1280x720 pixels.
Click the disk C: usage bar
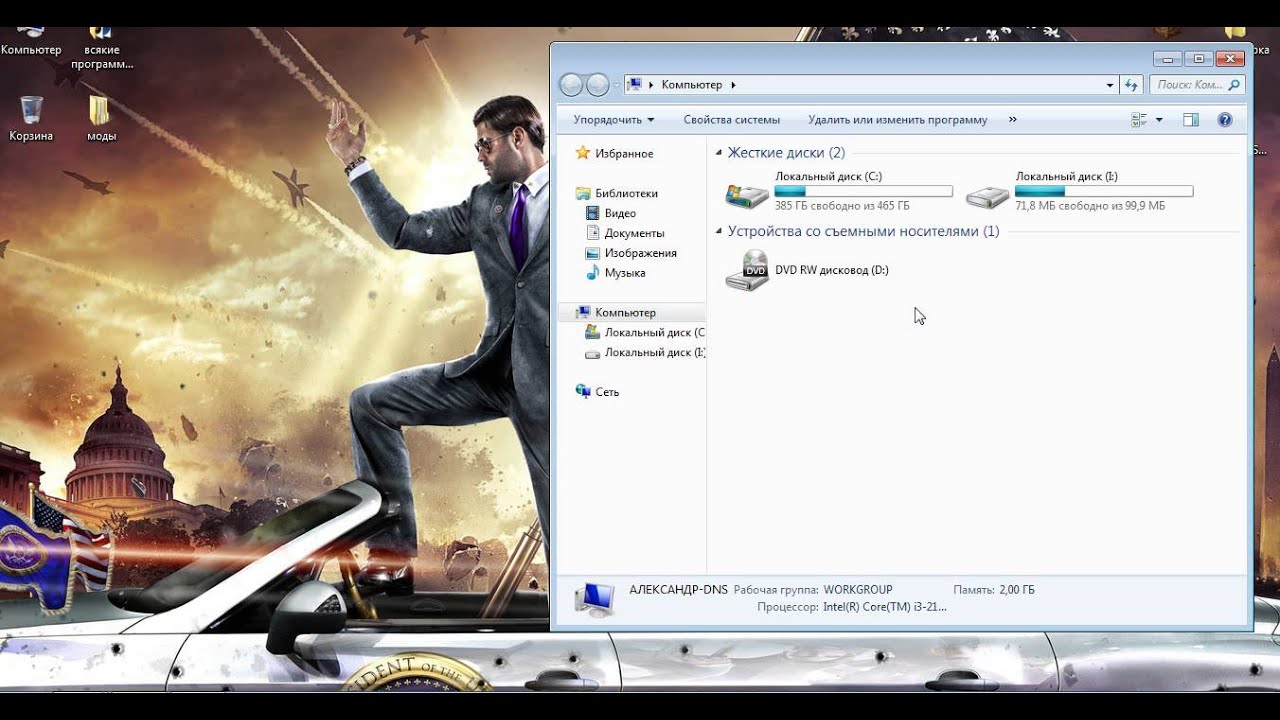[x=864, y=191]
